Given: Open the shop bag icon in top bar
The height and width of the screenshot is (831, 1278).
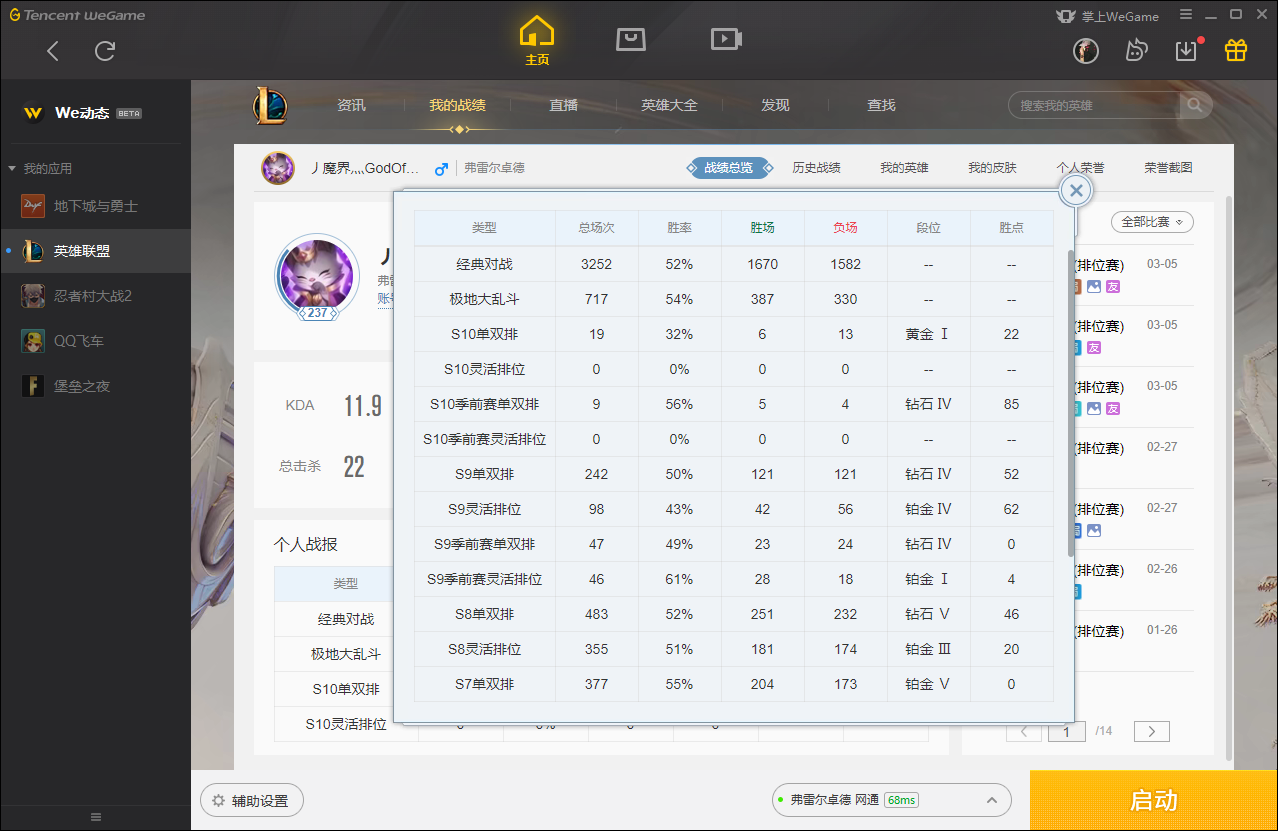Looking at the screenshot, I should [x=630, y=39].
